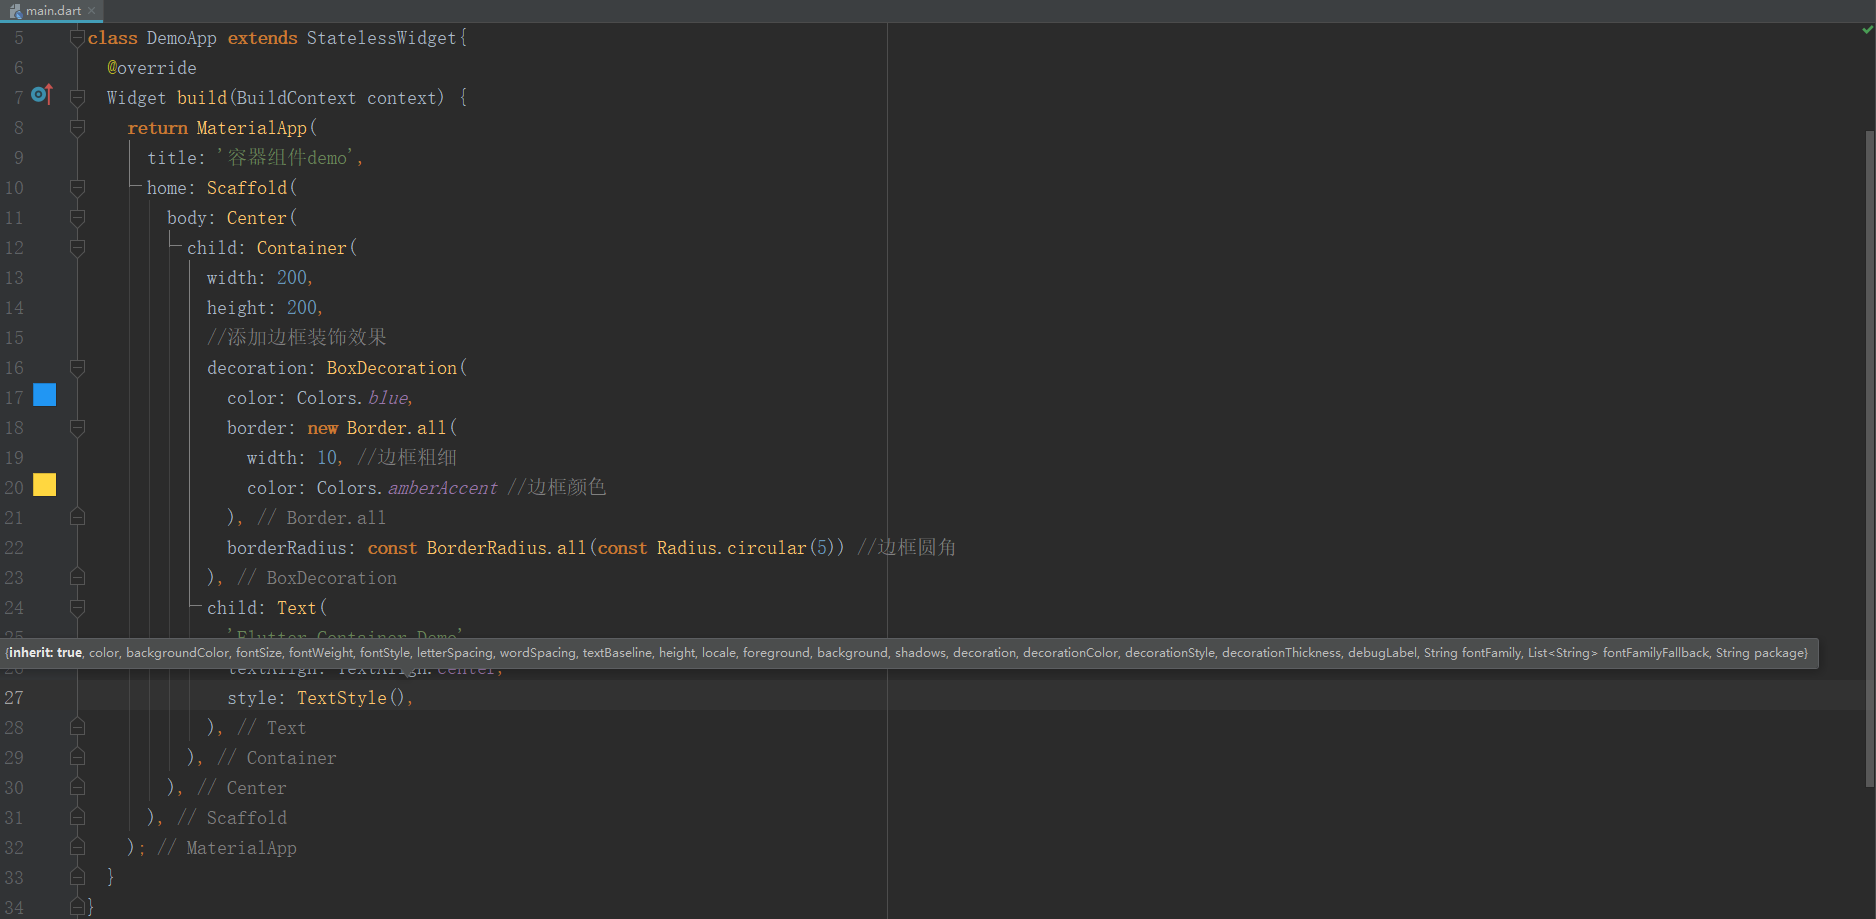Click the 'amberAccent' color constant

point(442,488)
